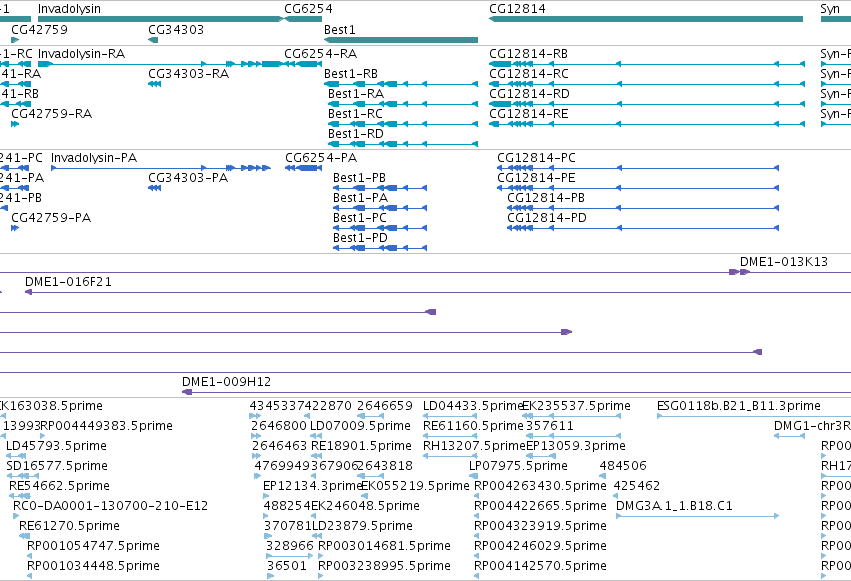Click the CG12814-RB transcript label

click(529, 54)
